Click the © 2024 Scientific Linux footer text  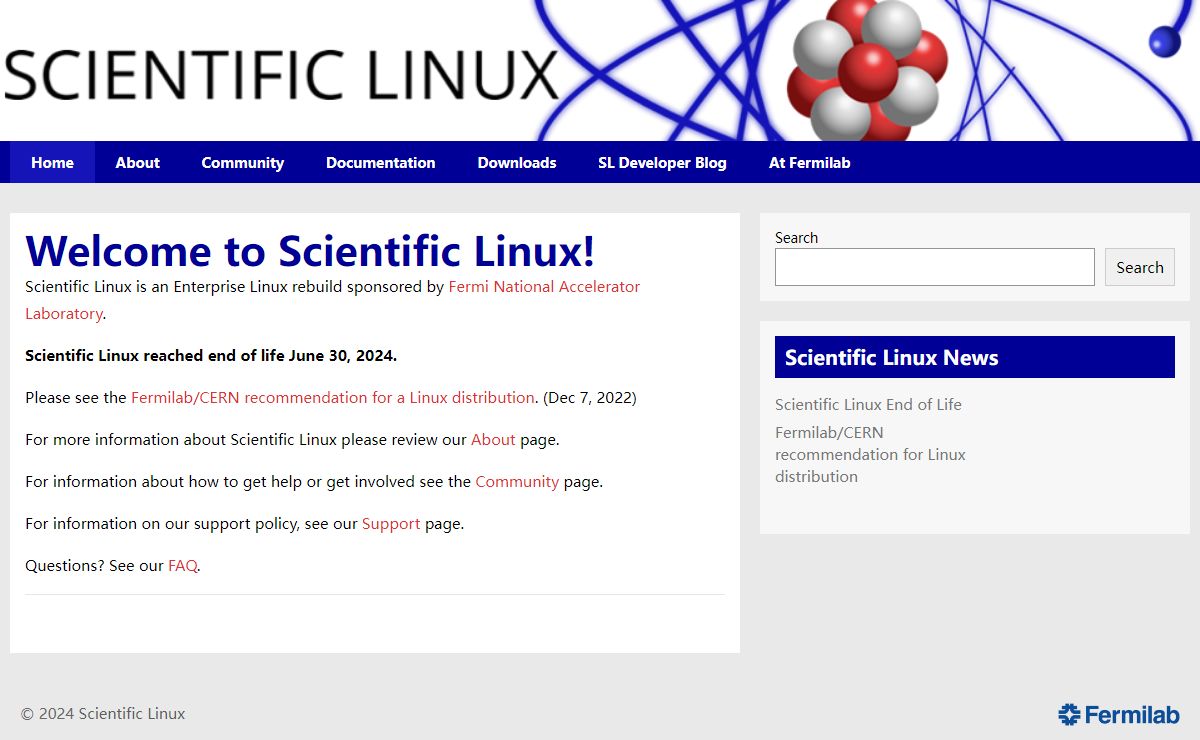pyautogui.click(x=103, y=713)
